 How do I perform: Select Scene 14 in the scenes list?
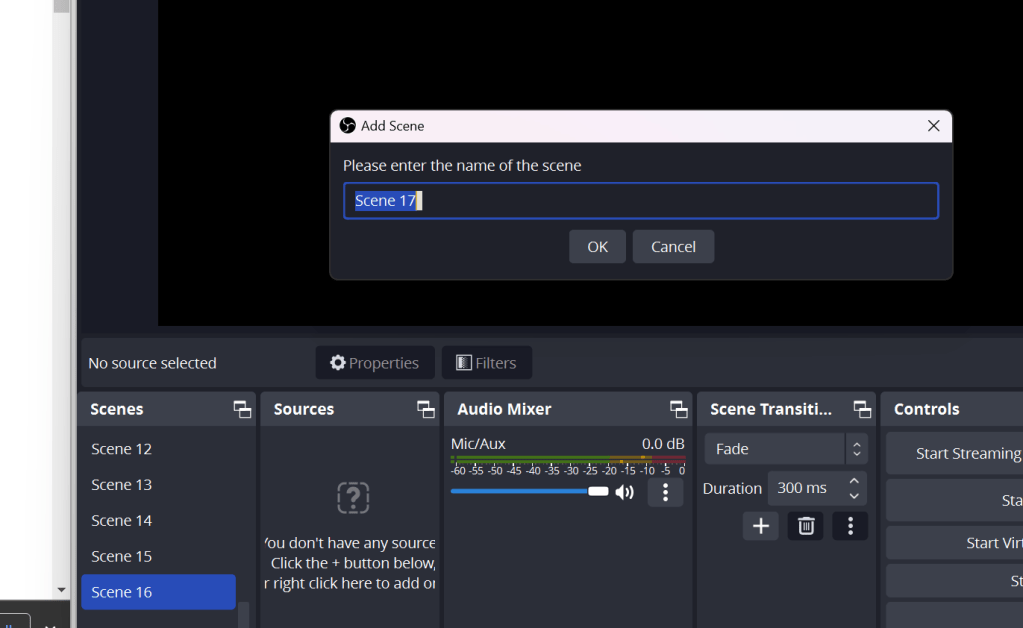158,520
